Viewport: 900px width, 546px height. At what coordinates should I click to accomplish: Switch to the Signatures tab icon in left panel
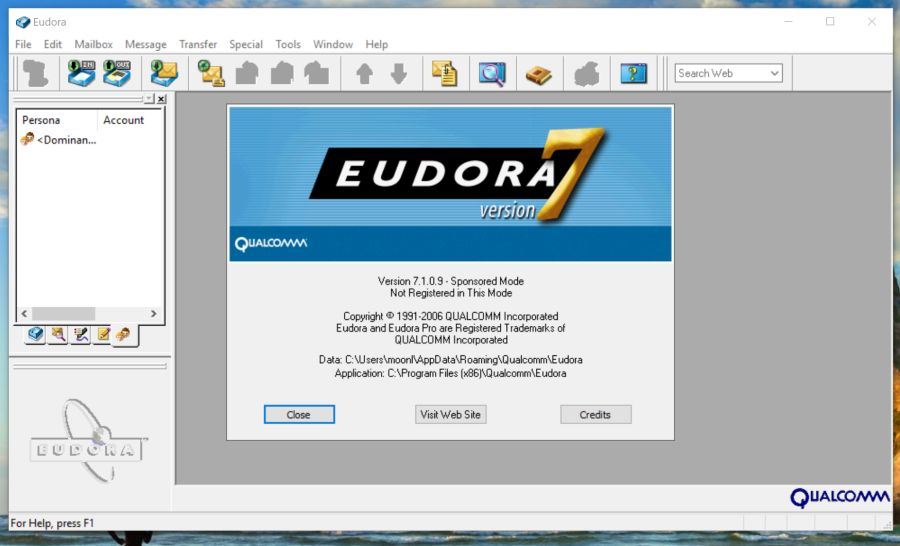(x=80, y=335)
